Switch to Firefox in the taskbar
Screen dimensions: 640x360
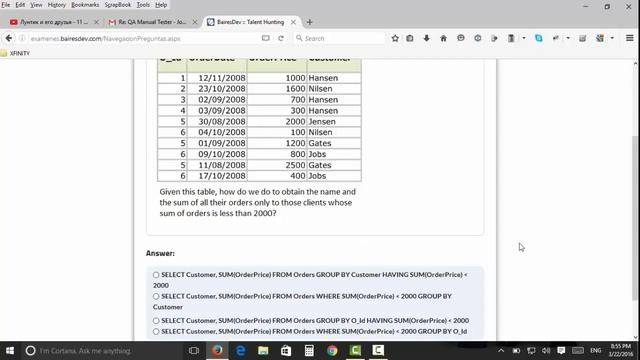(217, 351)
